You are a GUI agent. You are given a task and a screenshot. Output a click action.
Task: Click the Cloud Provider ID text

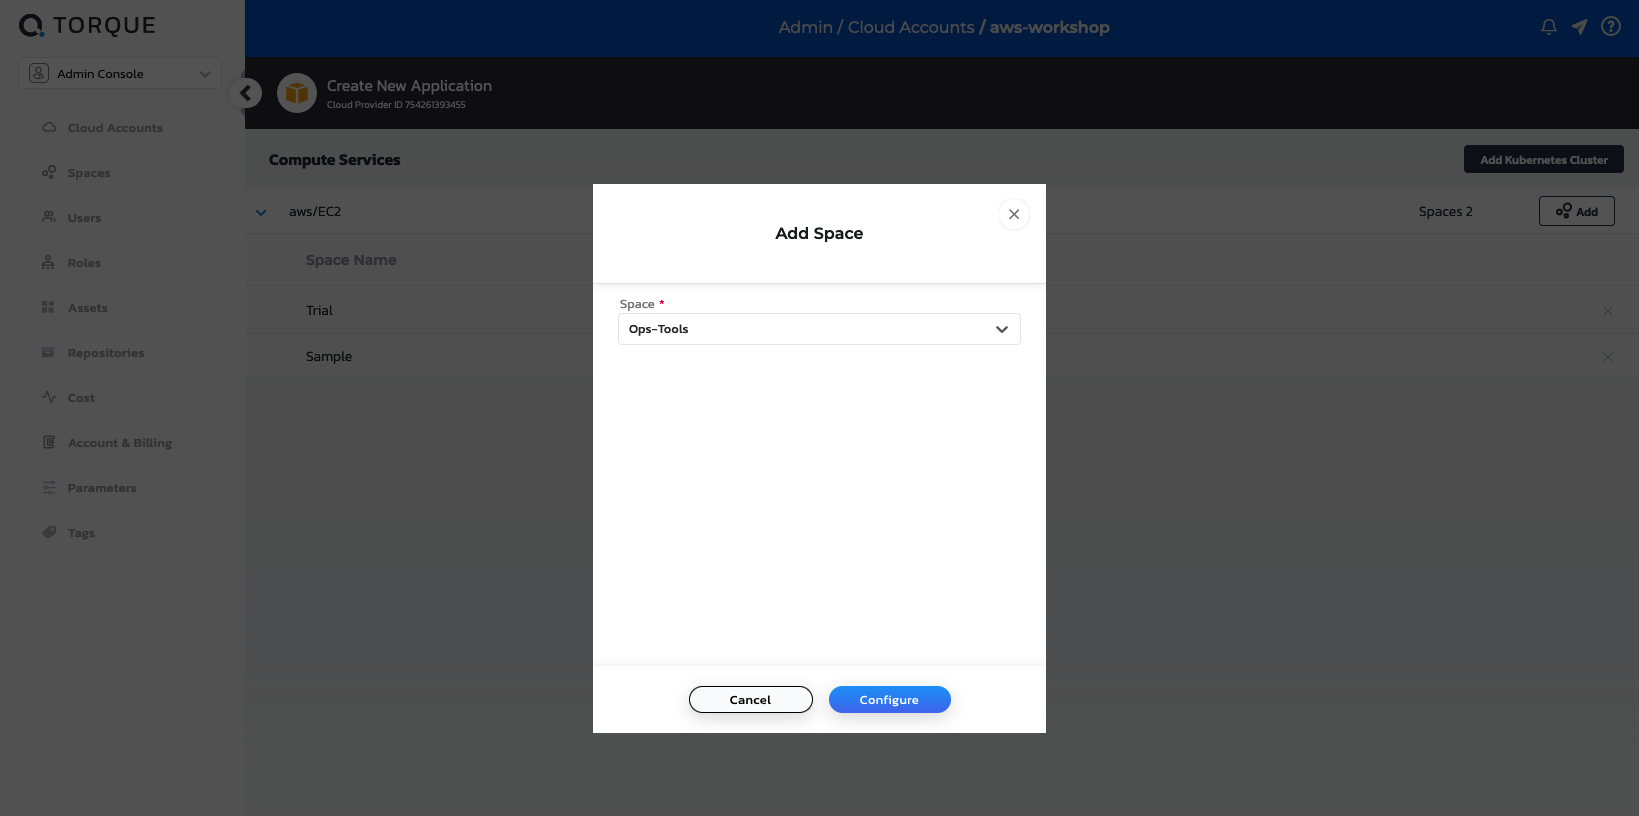[x=396, y=105]
